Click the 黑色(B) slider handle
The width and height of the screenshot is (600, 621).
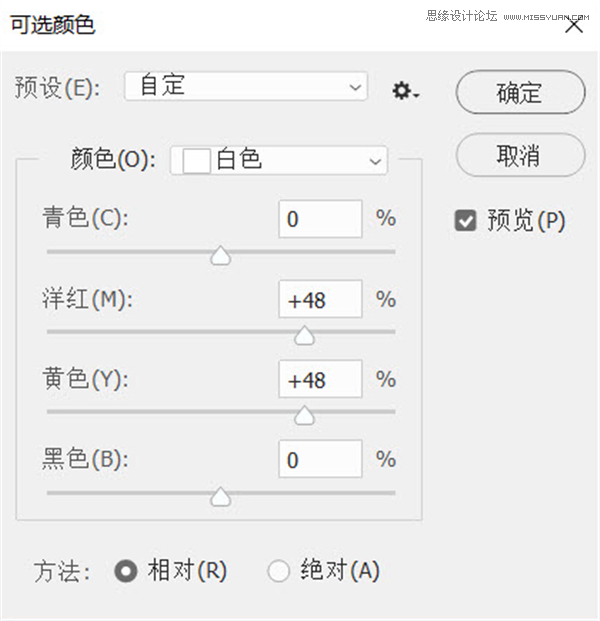click(x=221, y=497)
